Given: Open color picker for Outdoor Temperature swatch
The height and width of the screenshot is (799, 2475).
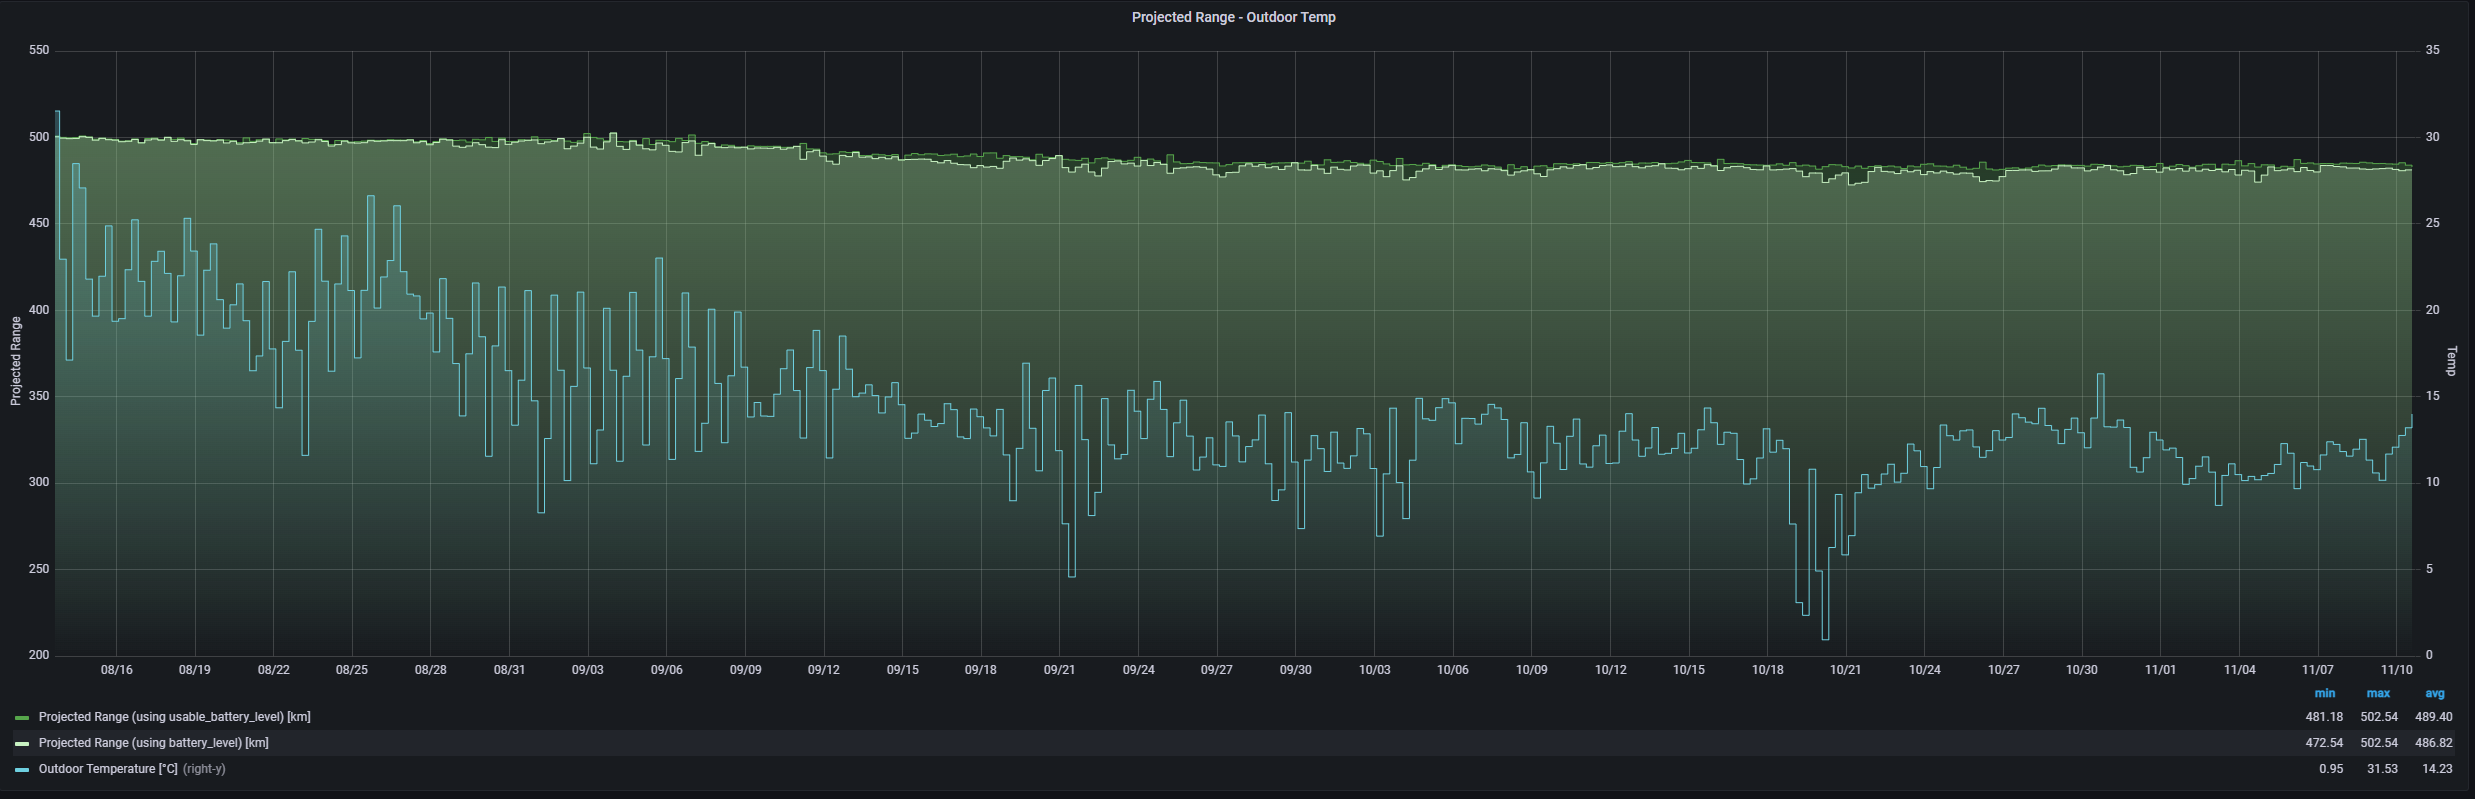Looking at the screenshot, I should [22, 770].
